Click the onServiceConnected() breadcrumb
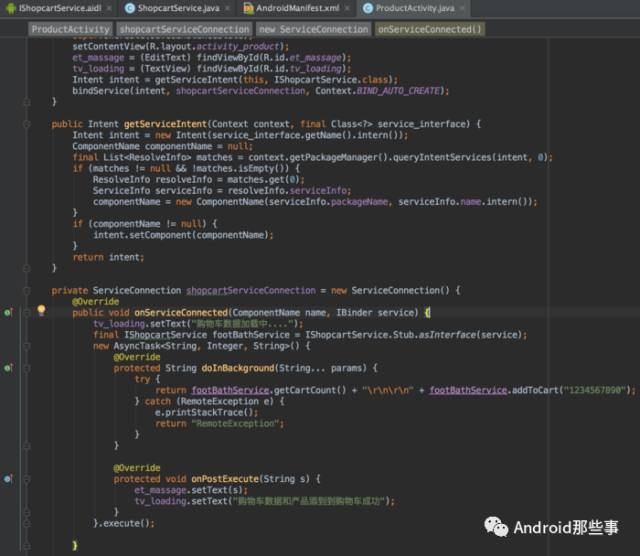This screenshot has height=556, width=640. pyautogui.click(x=430, y=29)
